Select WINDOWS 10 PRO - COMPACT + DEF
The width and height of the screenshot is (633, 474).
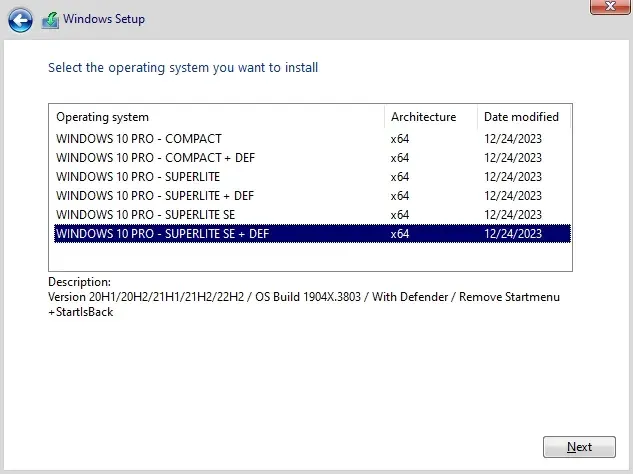(x=312, y=157)
